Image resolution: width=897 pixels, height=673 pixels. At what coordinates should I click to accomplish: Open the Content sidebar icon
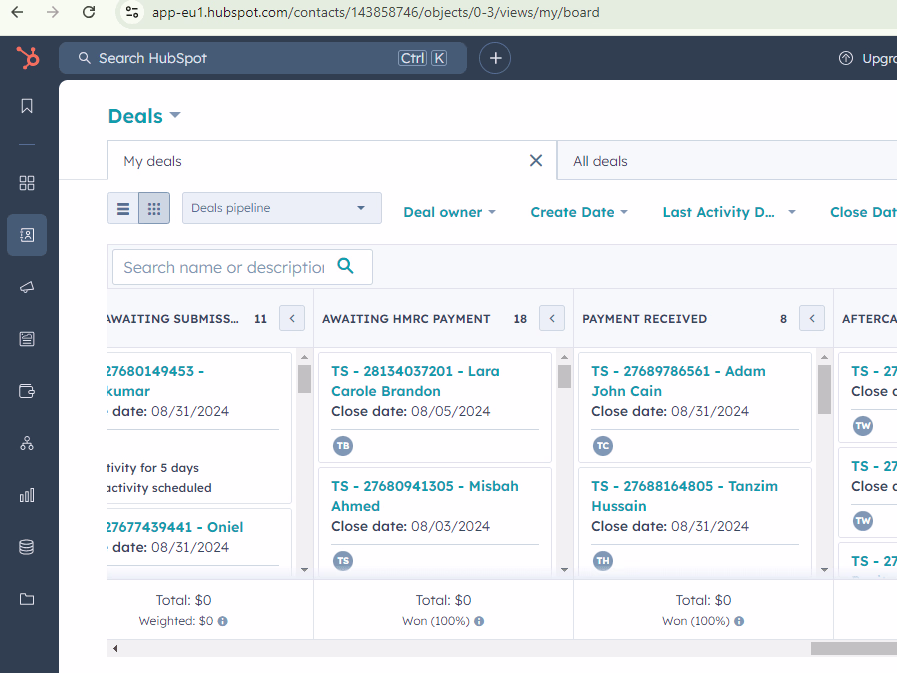click(27, 339)
